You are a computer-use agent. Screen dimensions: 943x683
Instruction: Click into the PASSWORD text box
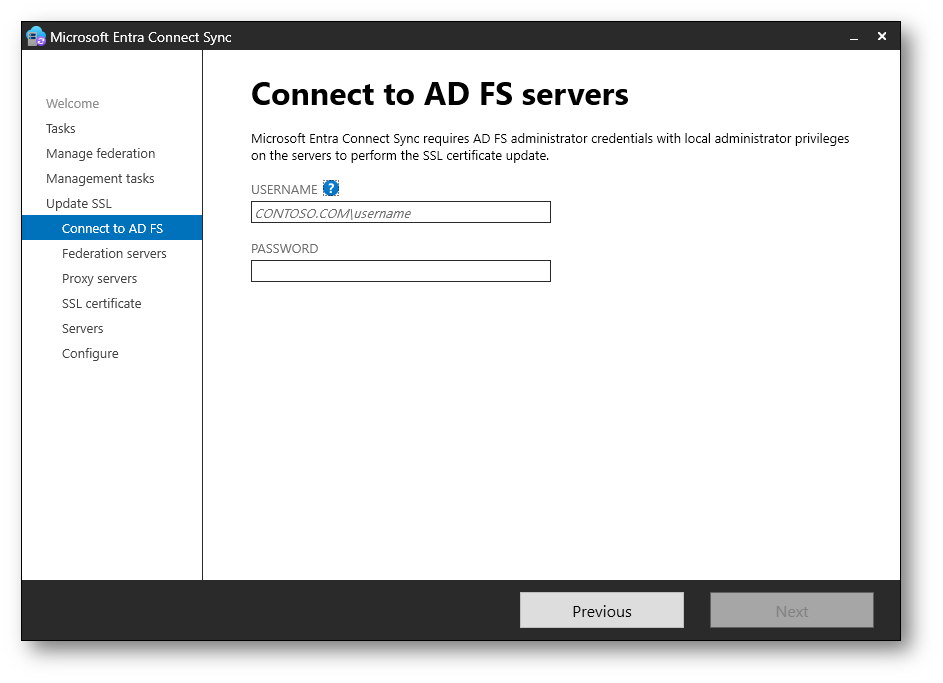coord(400,271)
